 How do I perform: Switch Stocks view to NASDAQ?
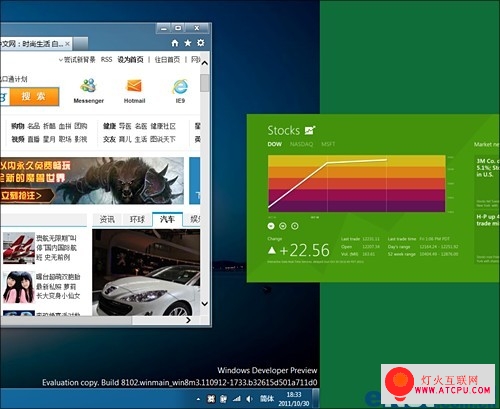(301, 144)
